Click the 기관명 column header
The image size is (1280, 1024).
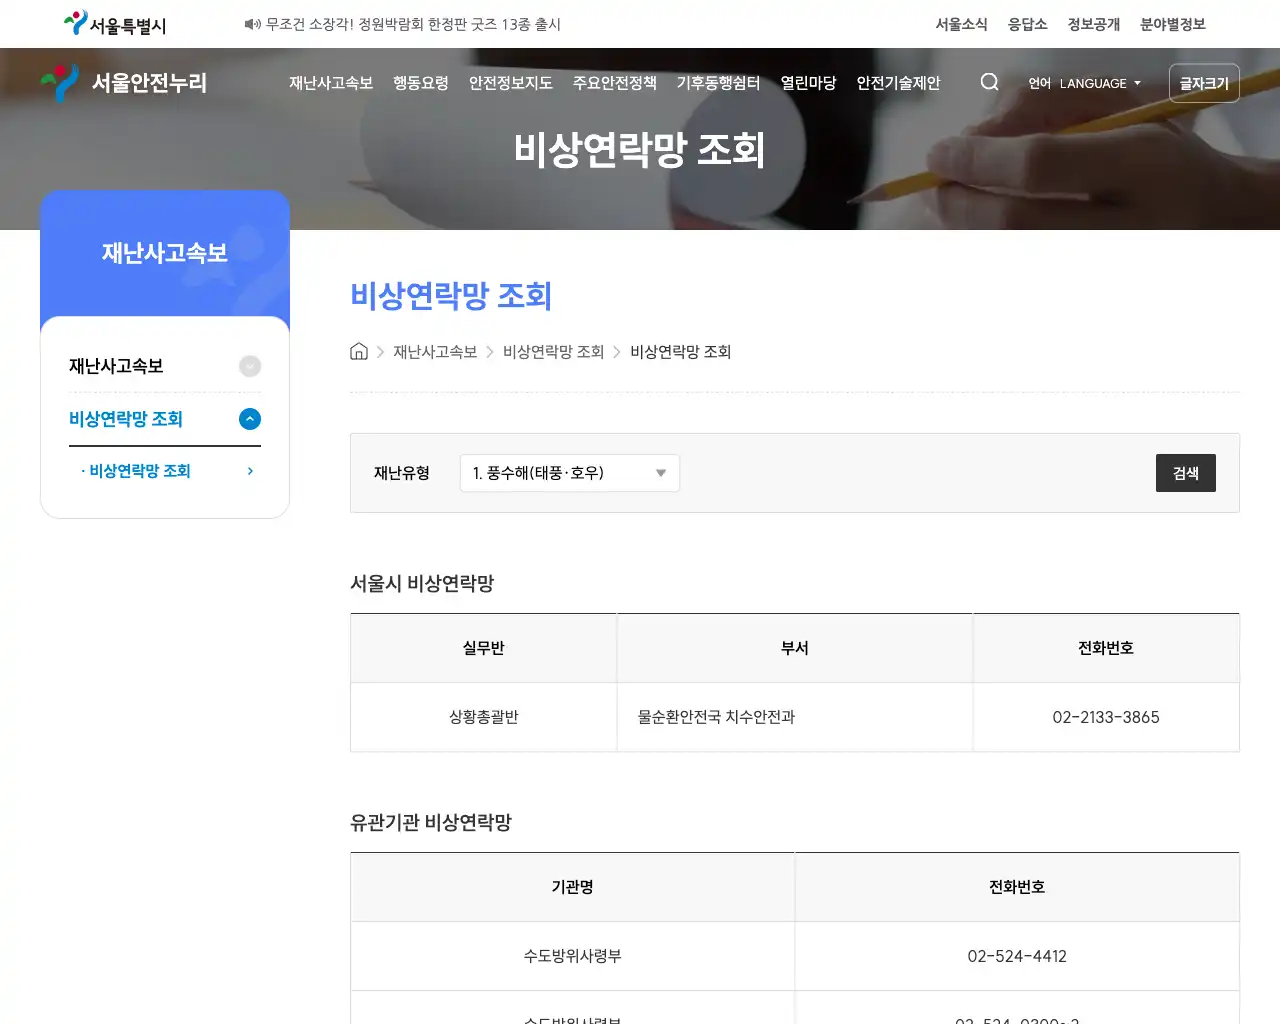pos(573,887)
